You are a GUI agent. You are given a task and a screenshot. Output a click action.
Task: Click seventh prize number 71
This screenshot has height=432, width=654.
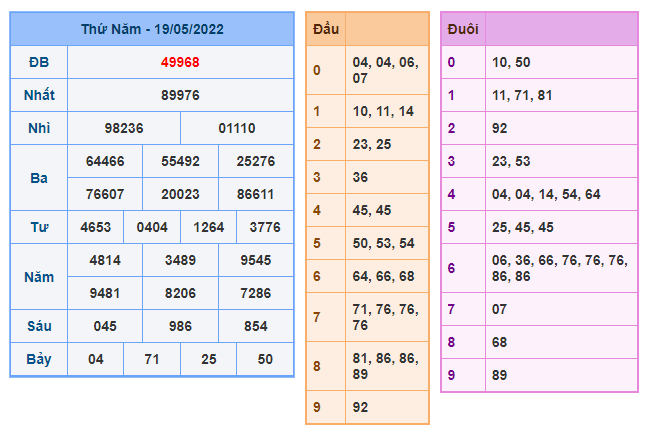(152, 359)
